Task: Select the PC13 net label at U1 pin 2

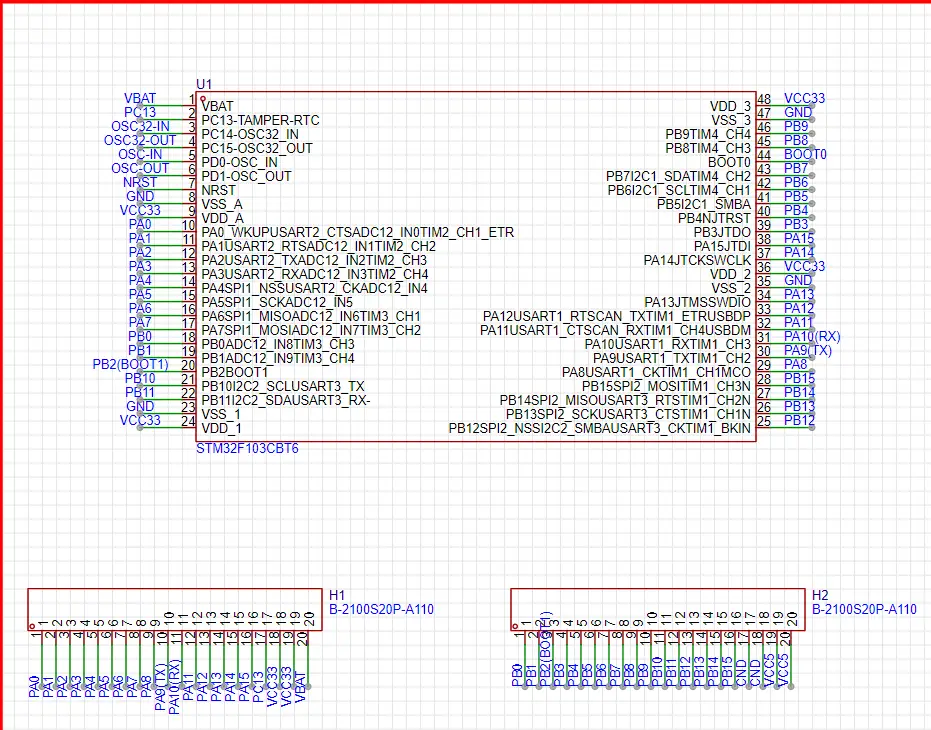Action: pyautogui.click(x=140, y=113)
